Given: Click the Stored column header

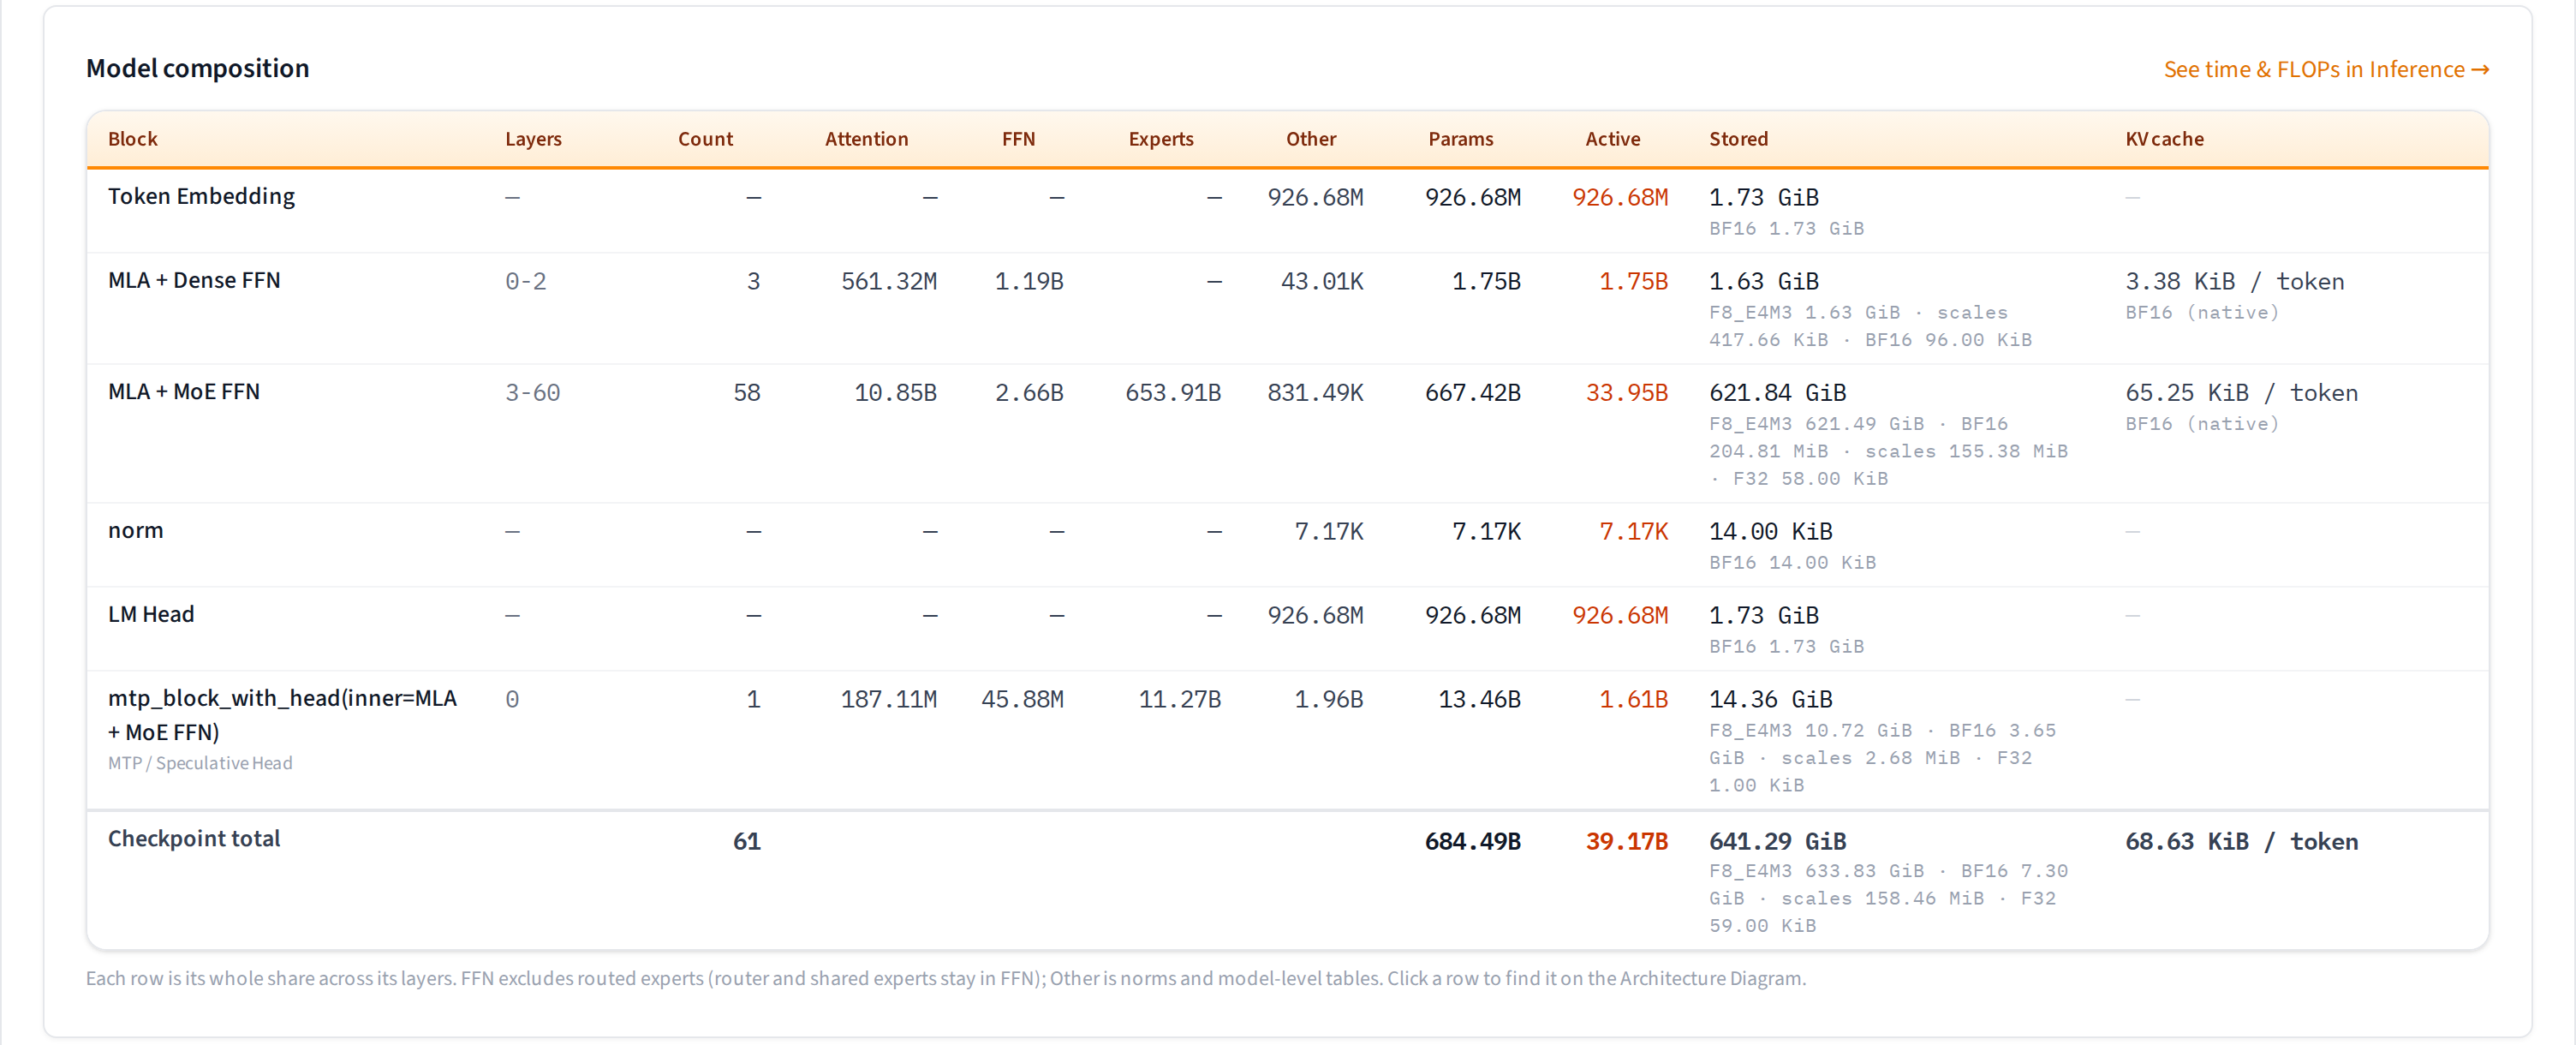Looking at the screenshot, I should pos(1738,139).
